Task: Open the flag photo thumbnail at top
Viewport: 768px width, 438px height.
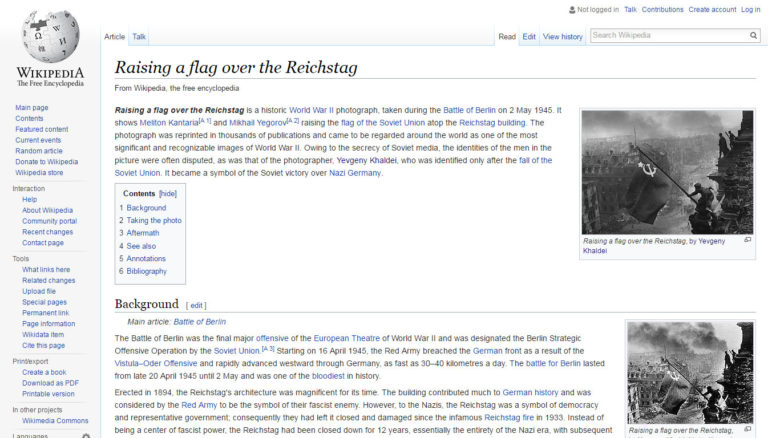Action: coord(667,171)
